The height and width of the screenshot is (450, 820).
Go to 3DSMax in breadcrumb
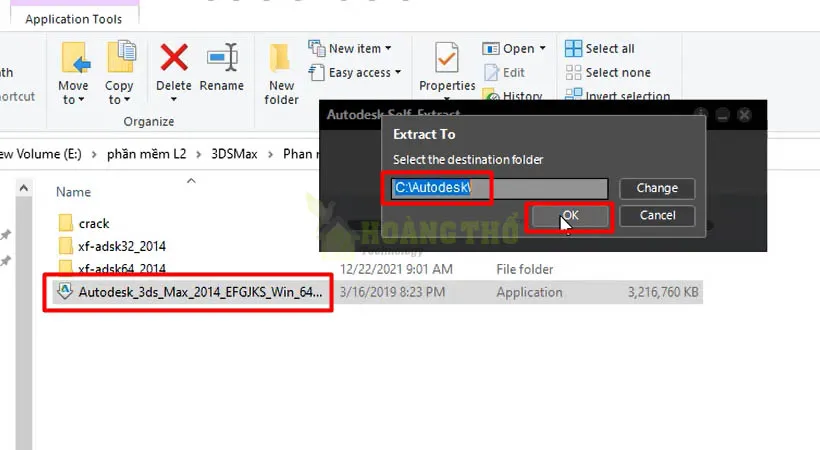coord(234,154)
